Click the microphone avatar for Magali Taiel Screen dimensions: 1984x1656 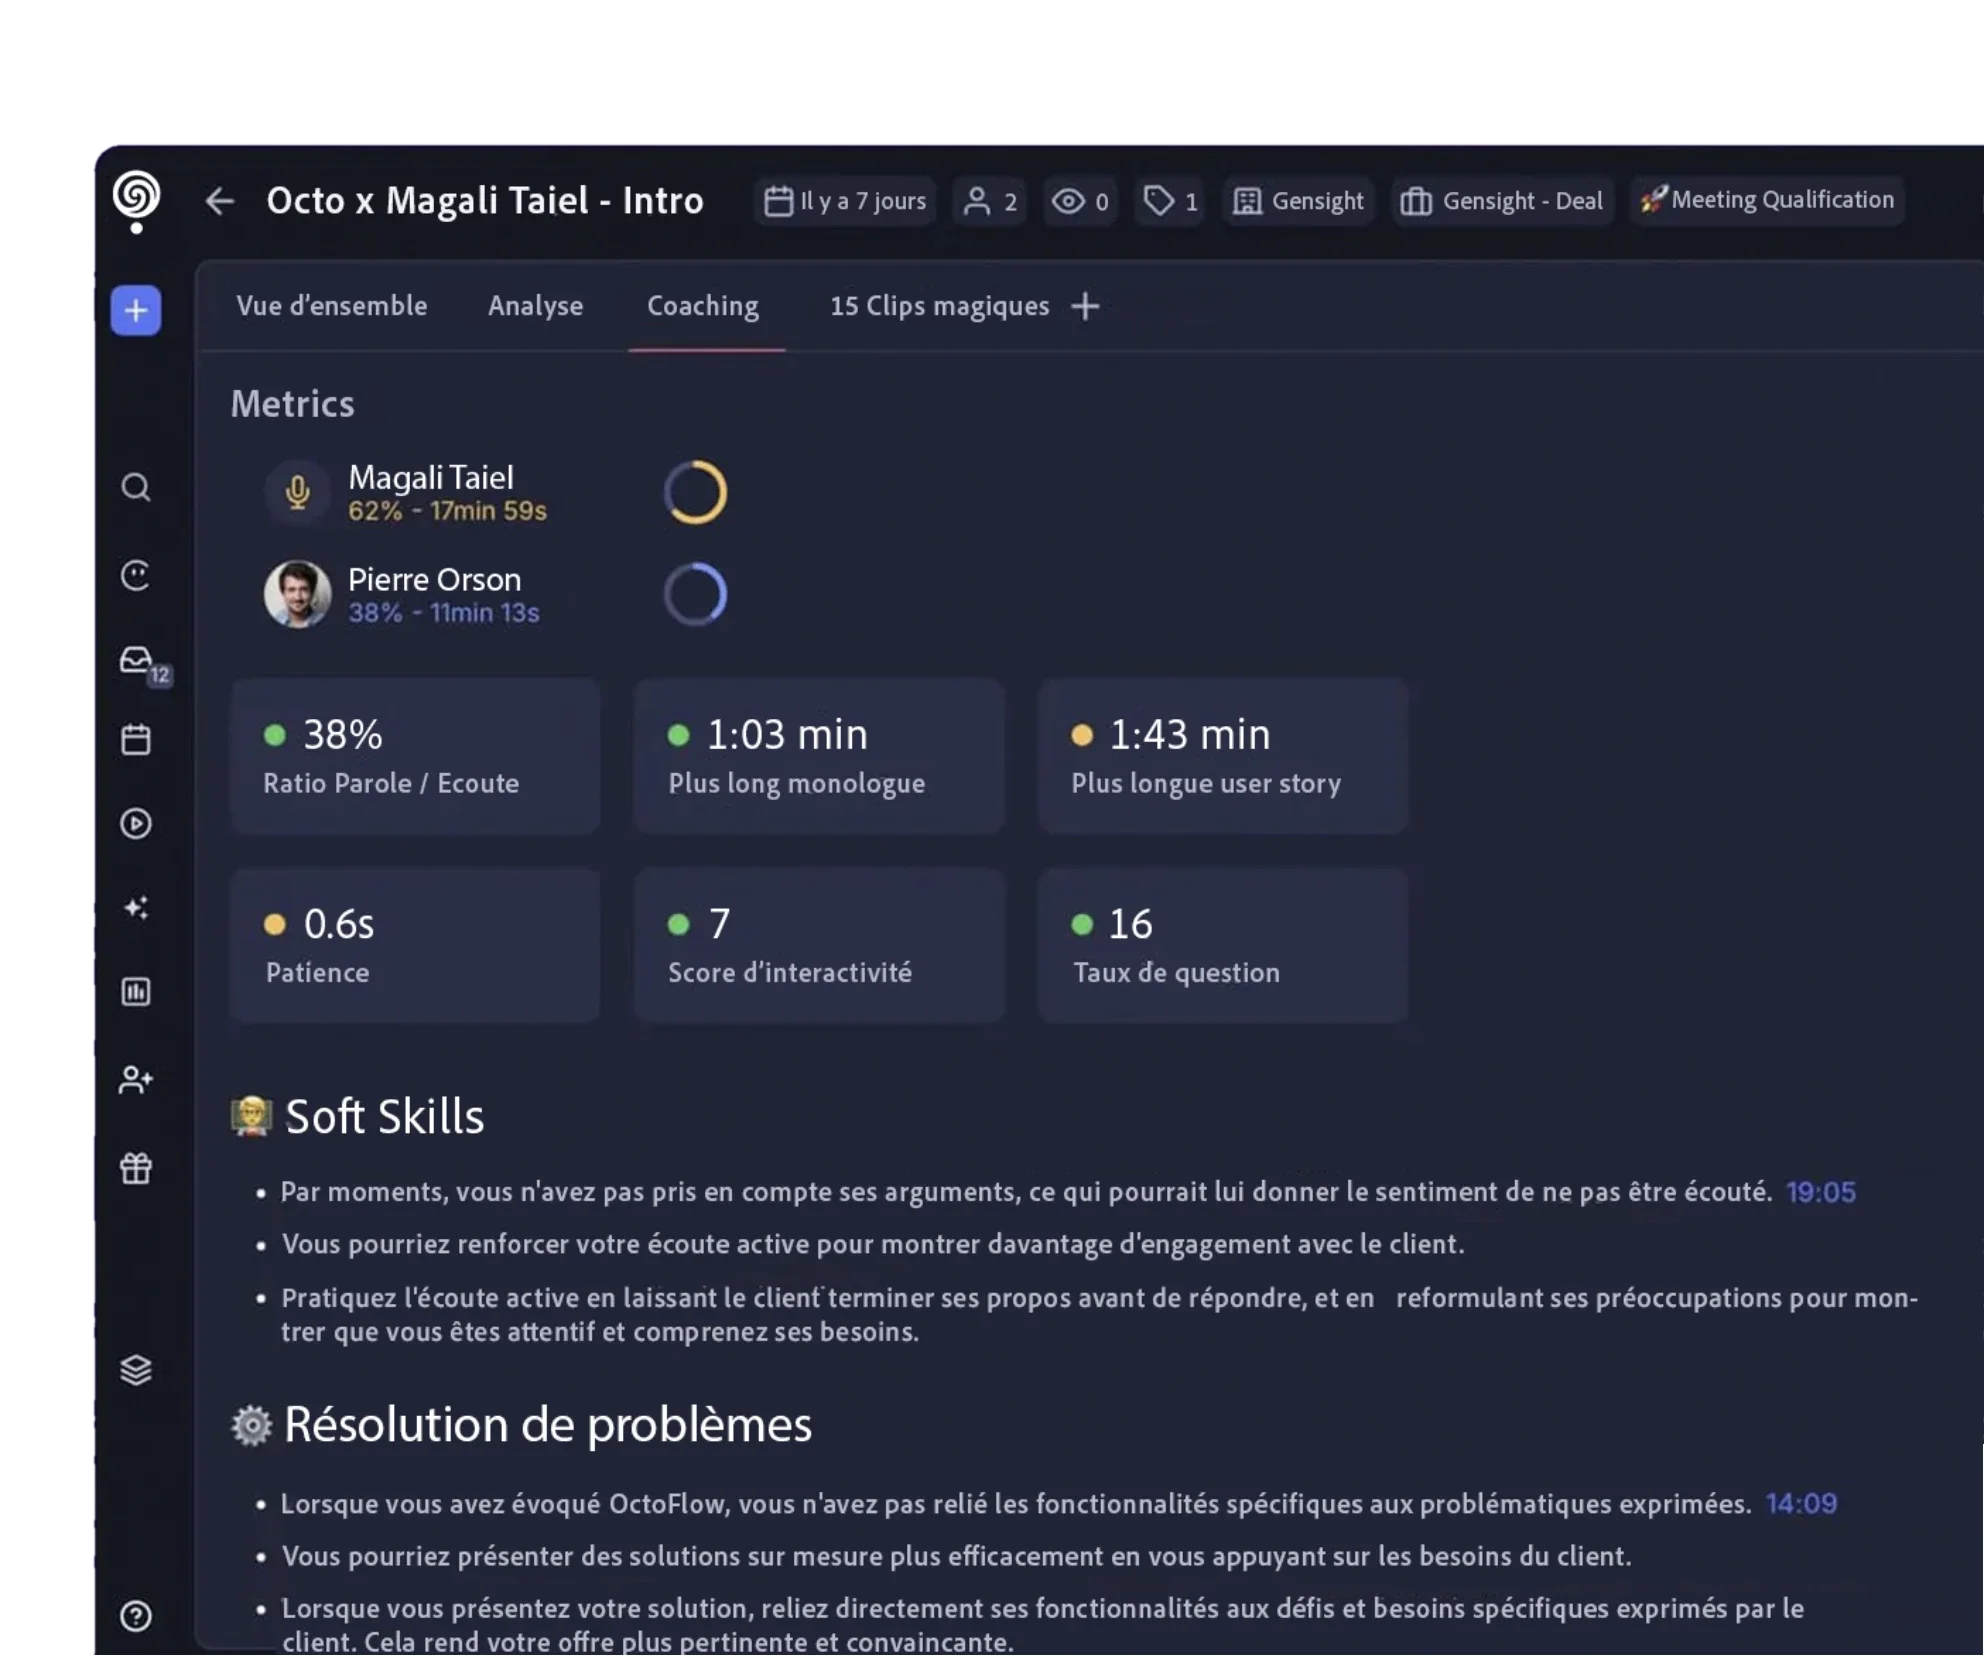[x=297, y=492]
